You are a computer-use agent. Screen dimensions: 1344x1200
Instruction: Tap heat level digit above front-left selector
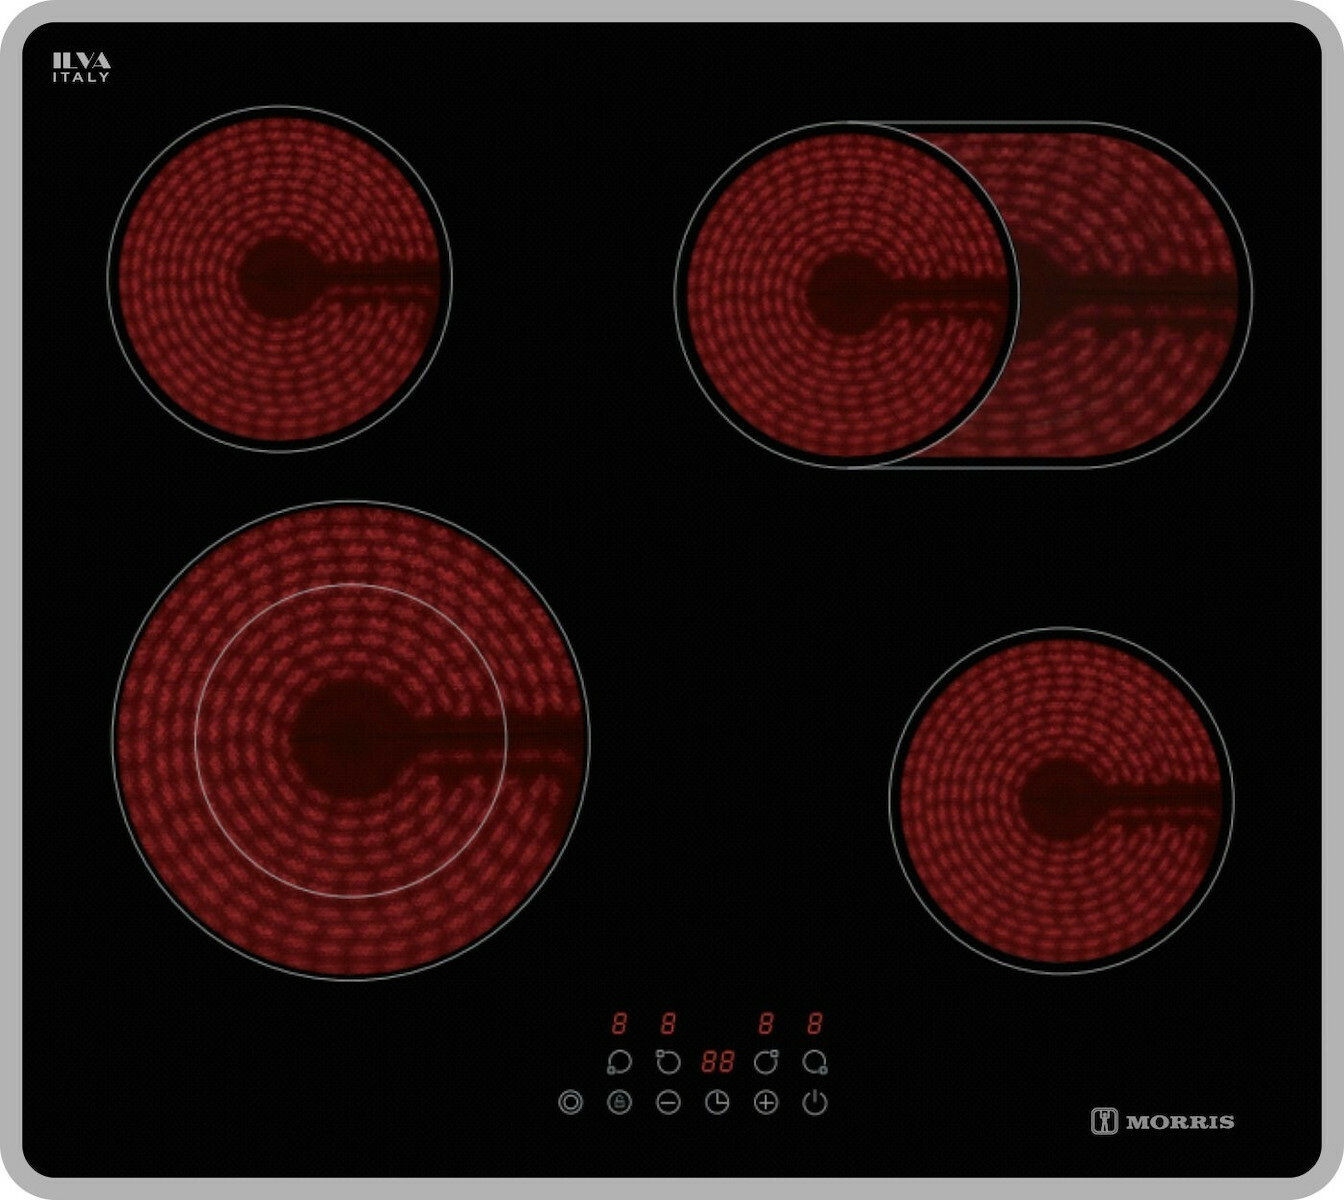tap(619, 1023)
